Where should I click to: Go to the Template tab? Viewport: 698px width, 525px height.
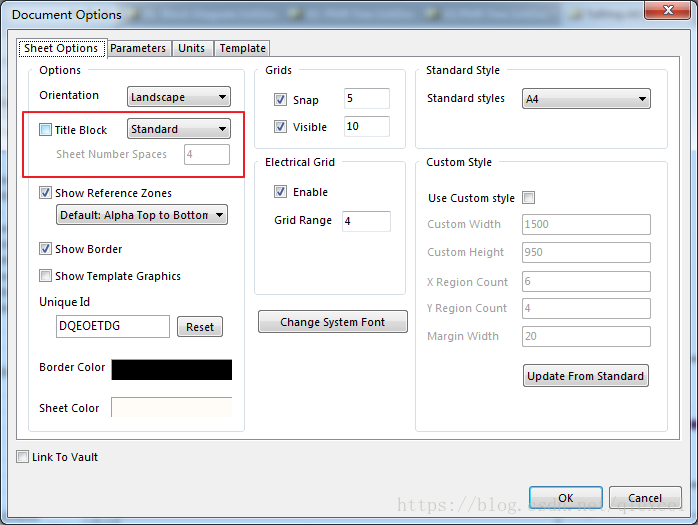coord(242,48)
